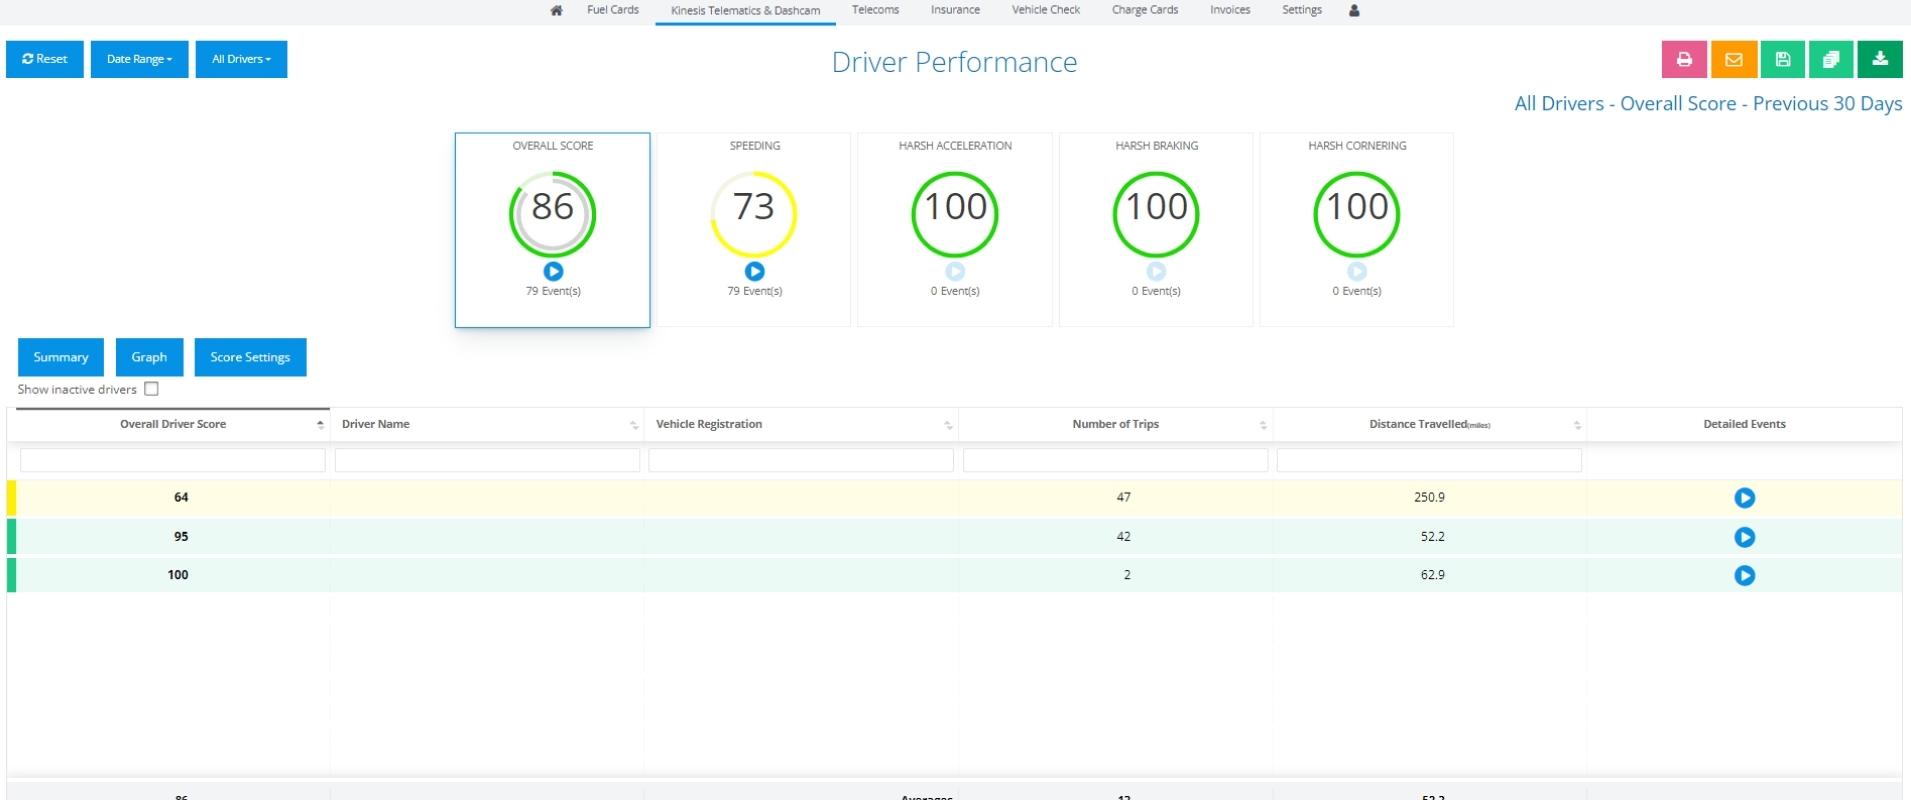Select the Harsh Acceleration 100 gauge
The width and height of the screenshot is (1911, 800).
[955, 214]
